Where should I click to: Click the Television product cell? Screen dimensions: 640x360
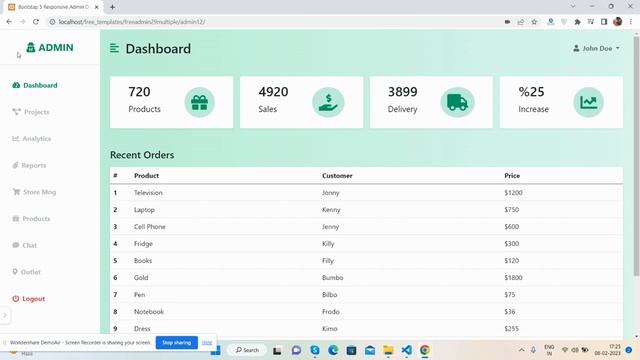pos(148,193)
